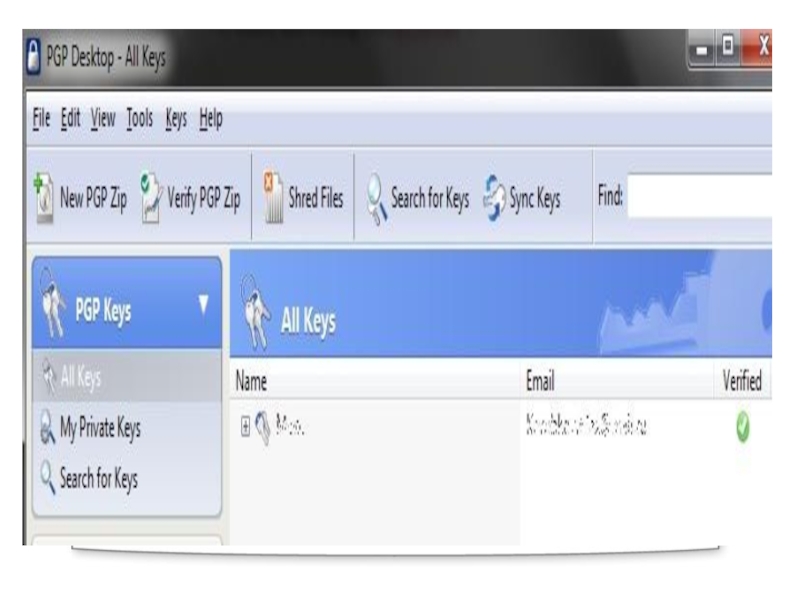Click the Verify PGP Zip icon

pyautogui.click(x=151, y=198)
